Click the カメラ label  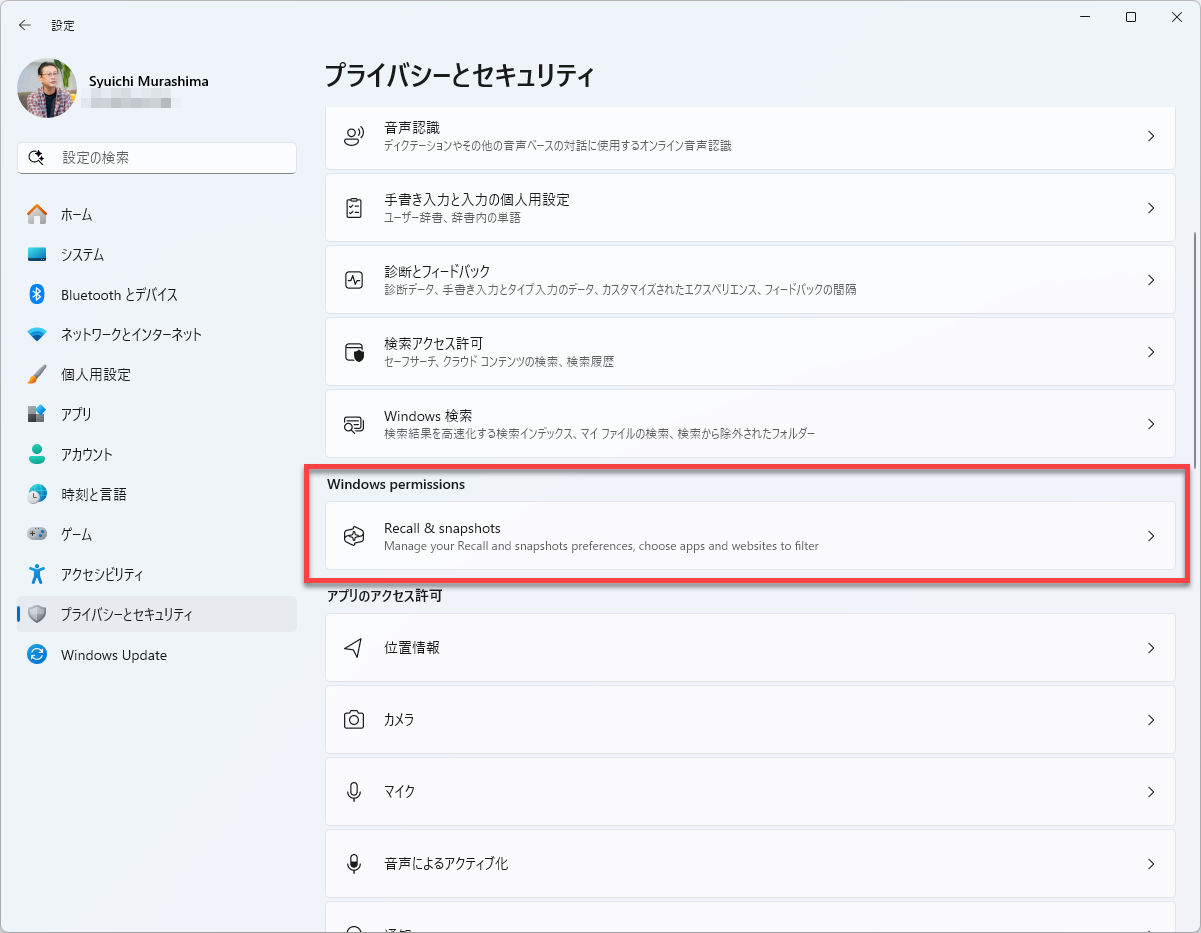399,720
